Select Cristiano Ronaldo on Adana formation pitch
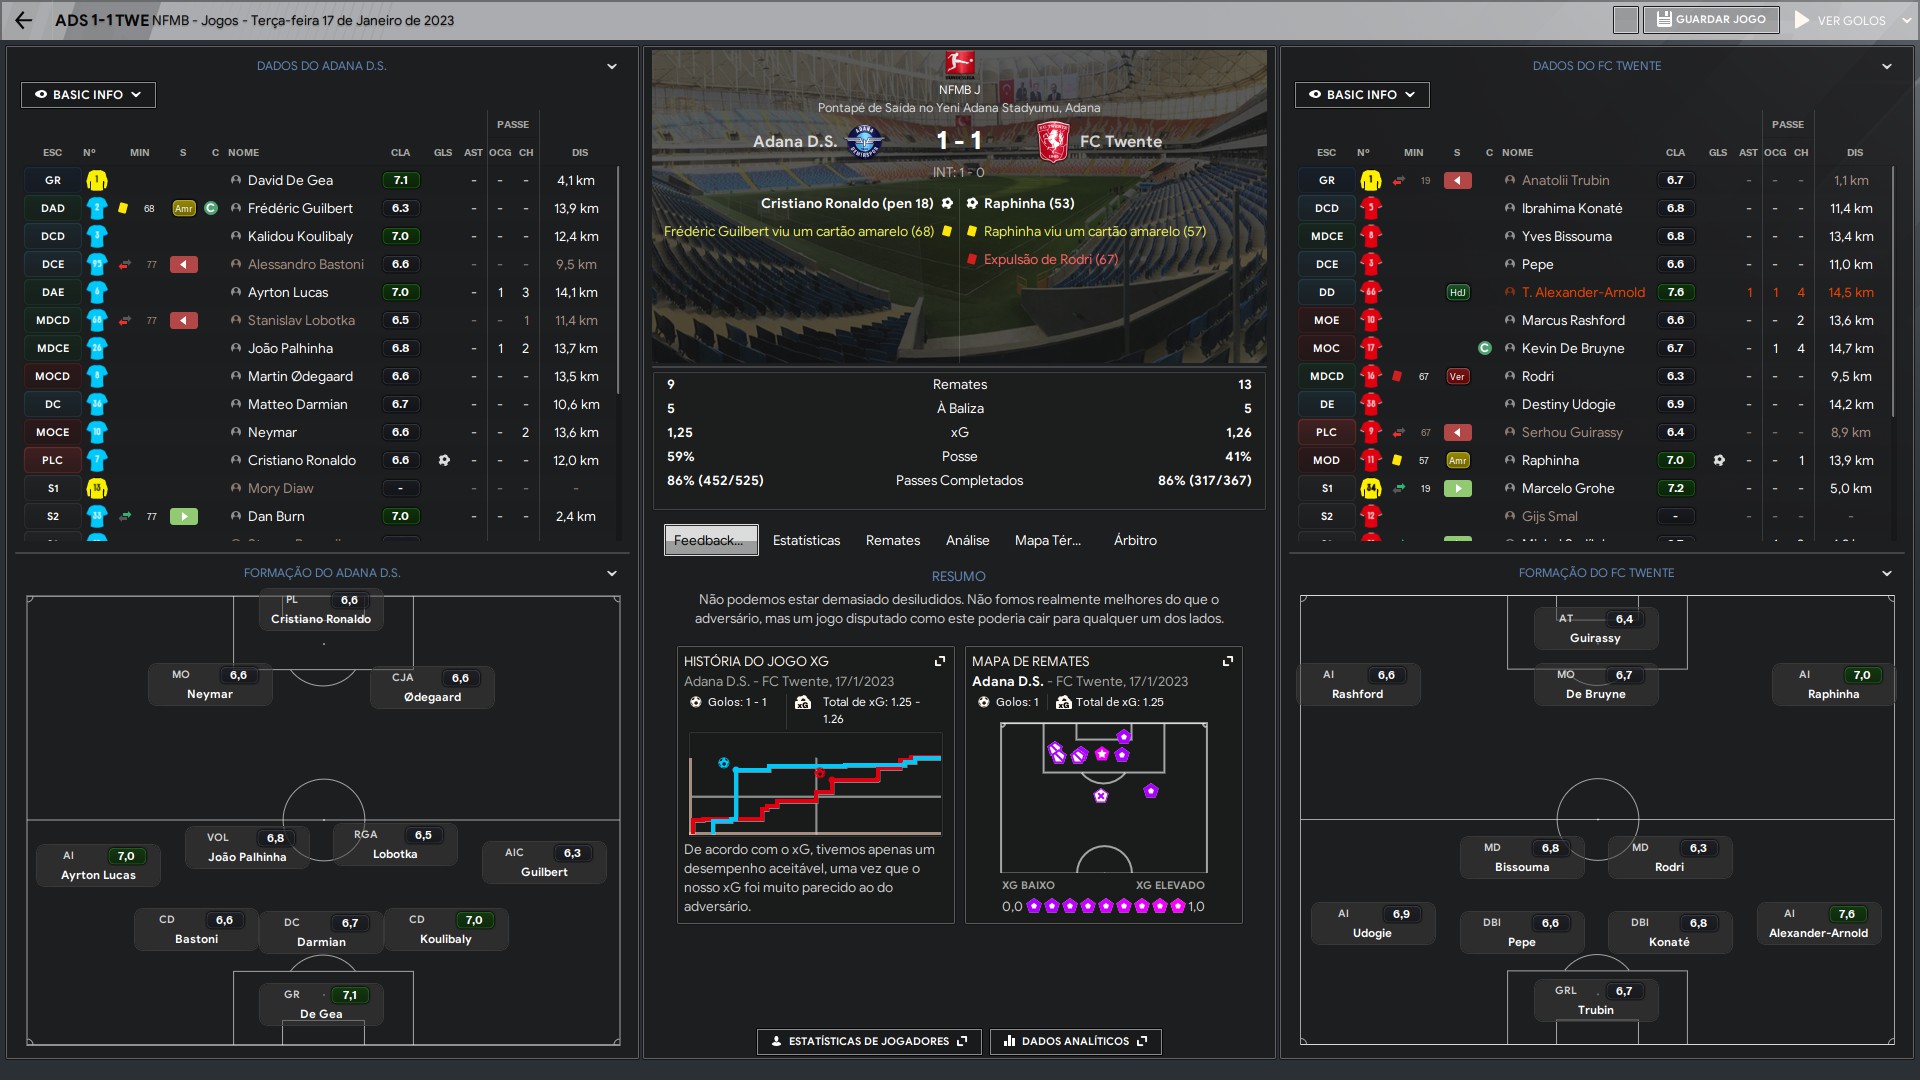 point(321,610)
